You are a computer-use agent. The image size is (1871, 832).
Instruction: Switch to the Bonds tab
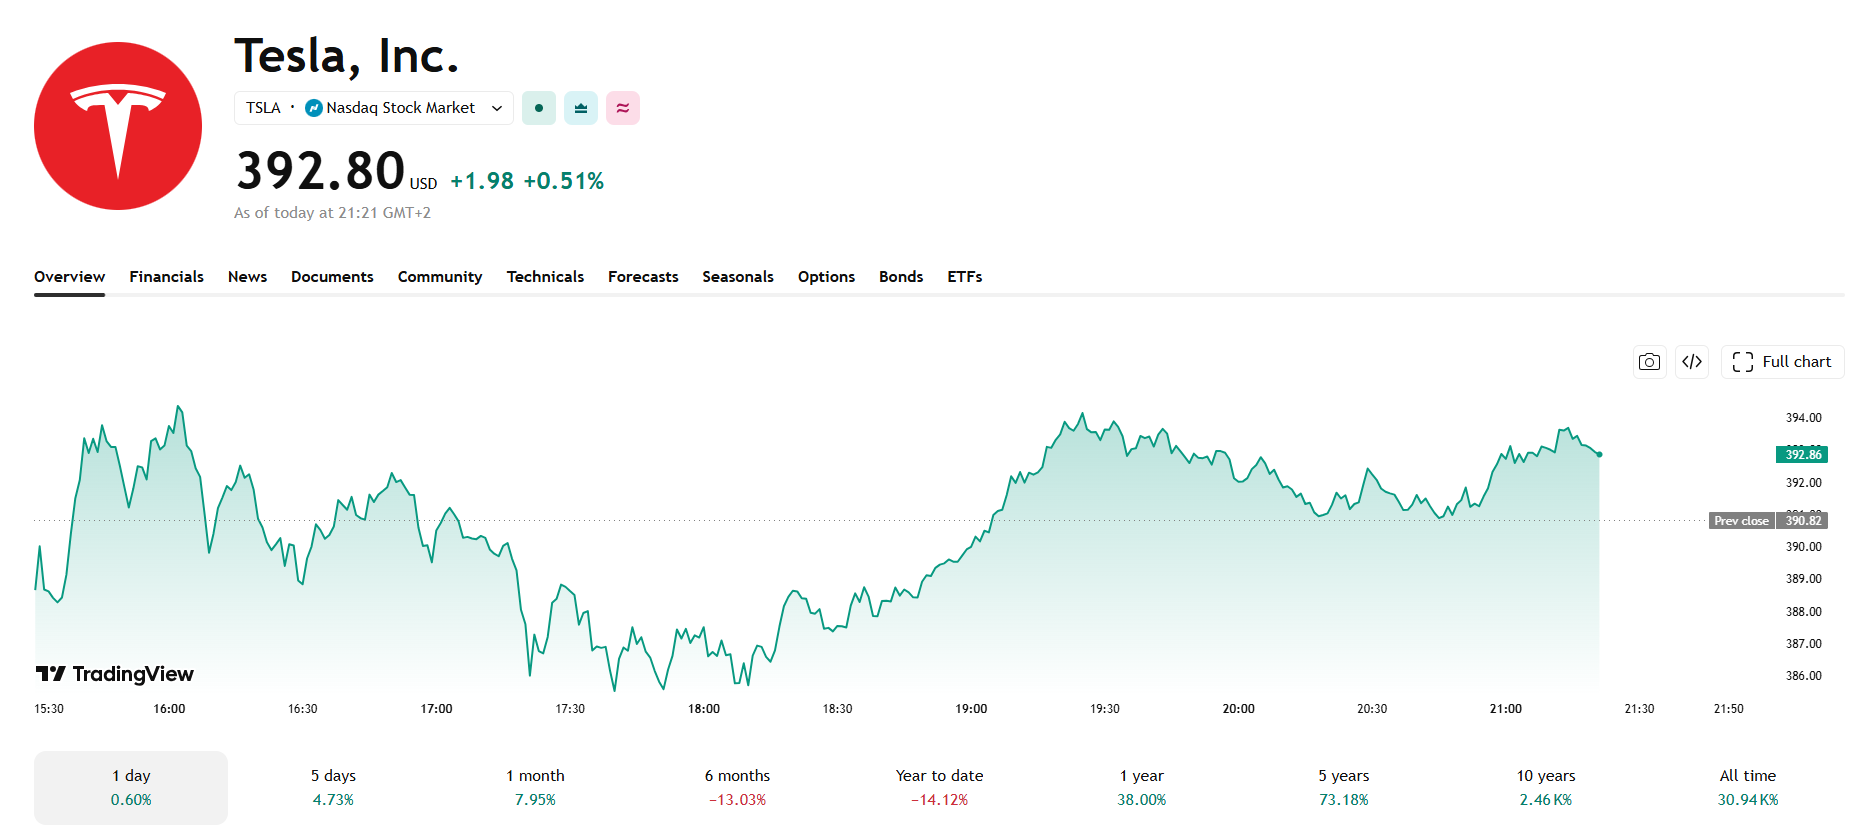(901, 277)
